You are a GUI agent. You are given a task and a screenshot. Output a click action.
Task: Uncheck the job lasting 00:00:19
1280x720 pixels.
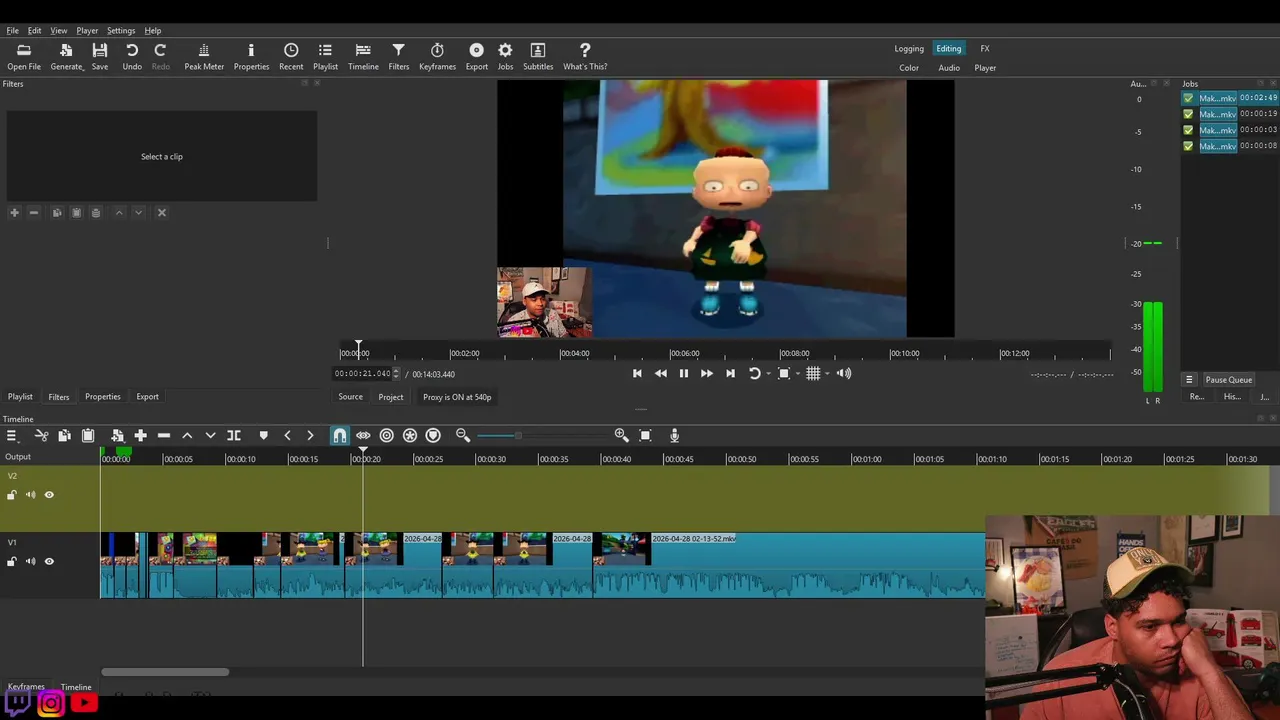click(1188, 114)
